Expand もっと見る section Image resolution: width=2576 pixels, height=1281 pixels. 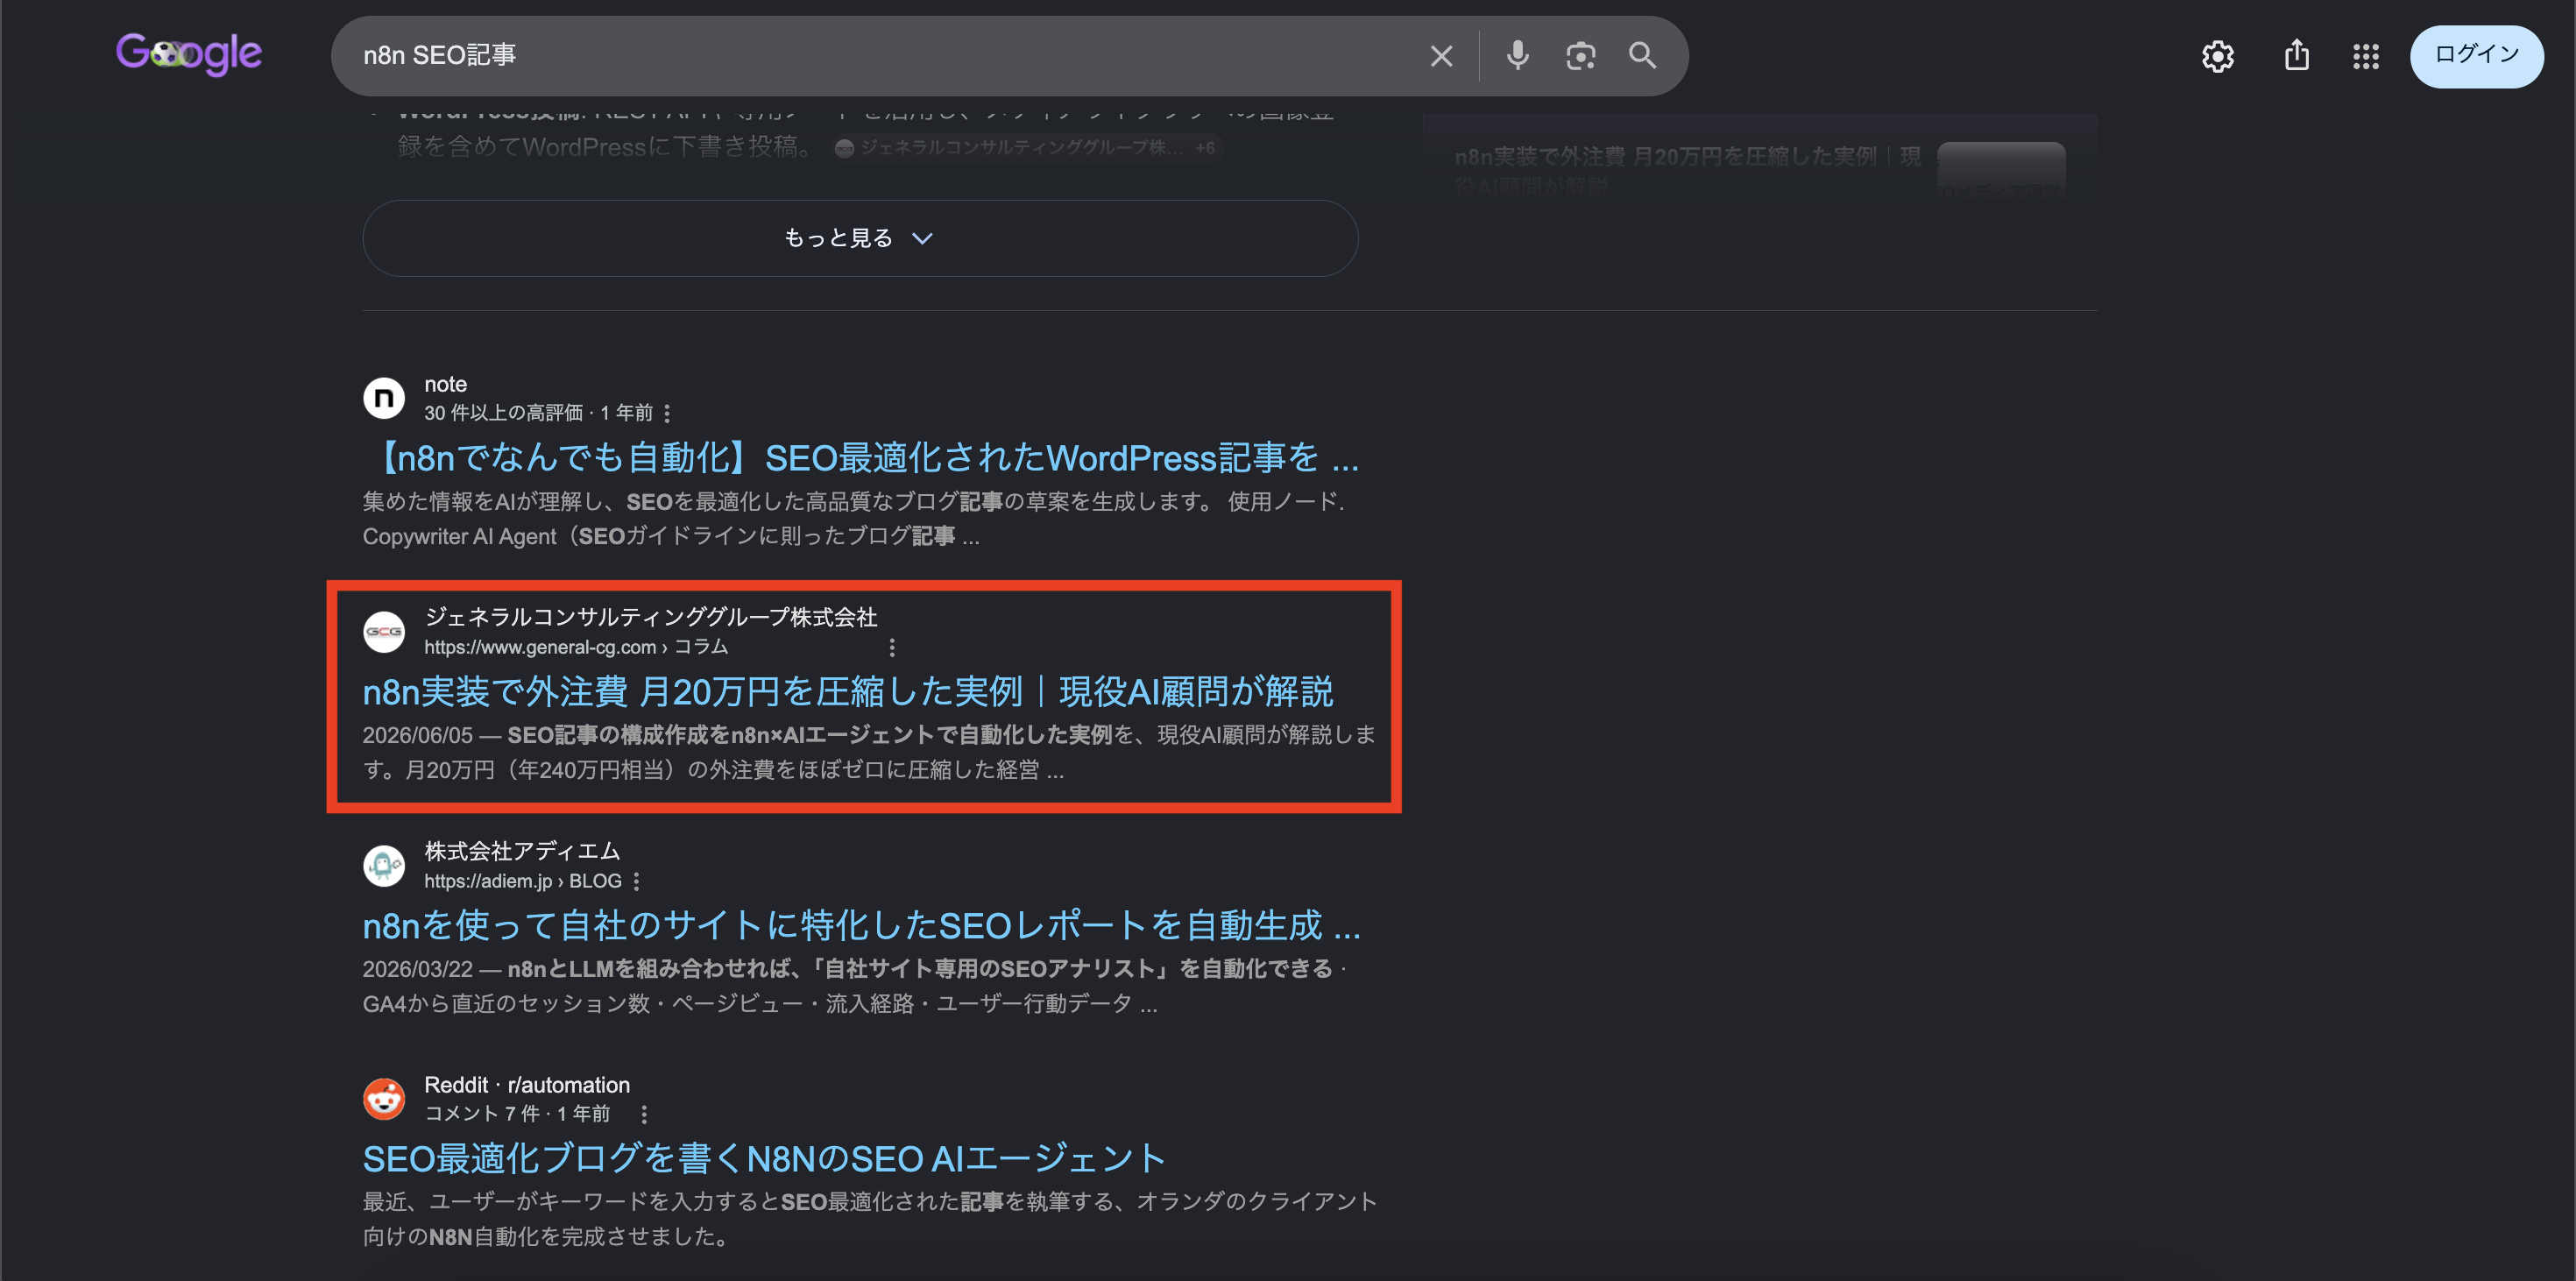click(x=860, y=238)
